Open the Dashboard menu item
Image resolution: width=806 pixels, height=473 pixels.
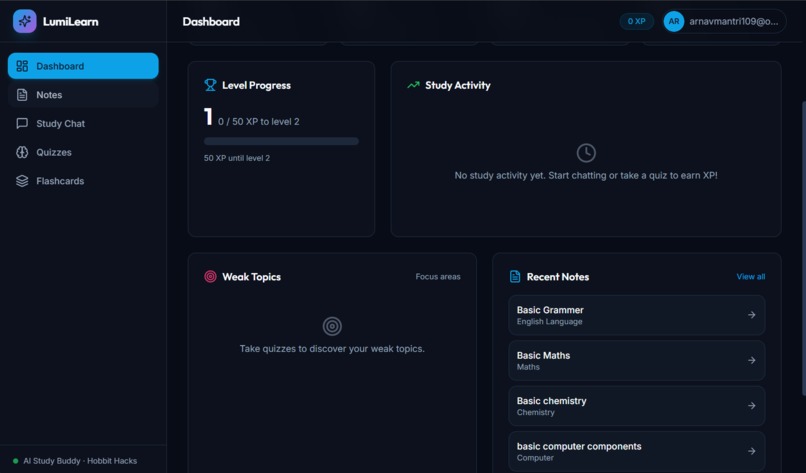click(x=83, y=66)
